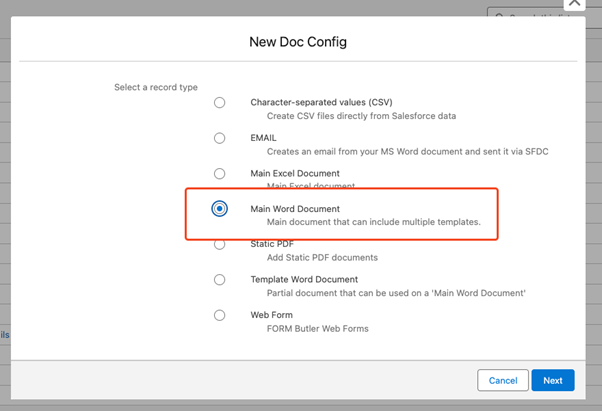Click the 'New Doc Config' dialog heading
Image resolution: width=602 pixels, height=411 pixels.
[x=298, y=42]
